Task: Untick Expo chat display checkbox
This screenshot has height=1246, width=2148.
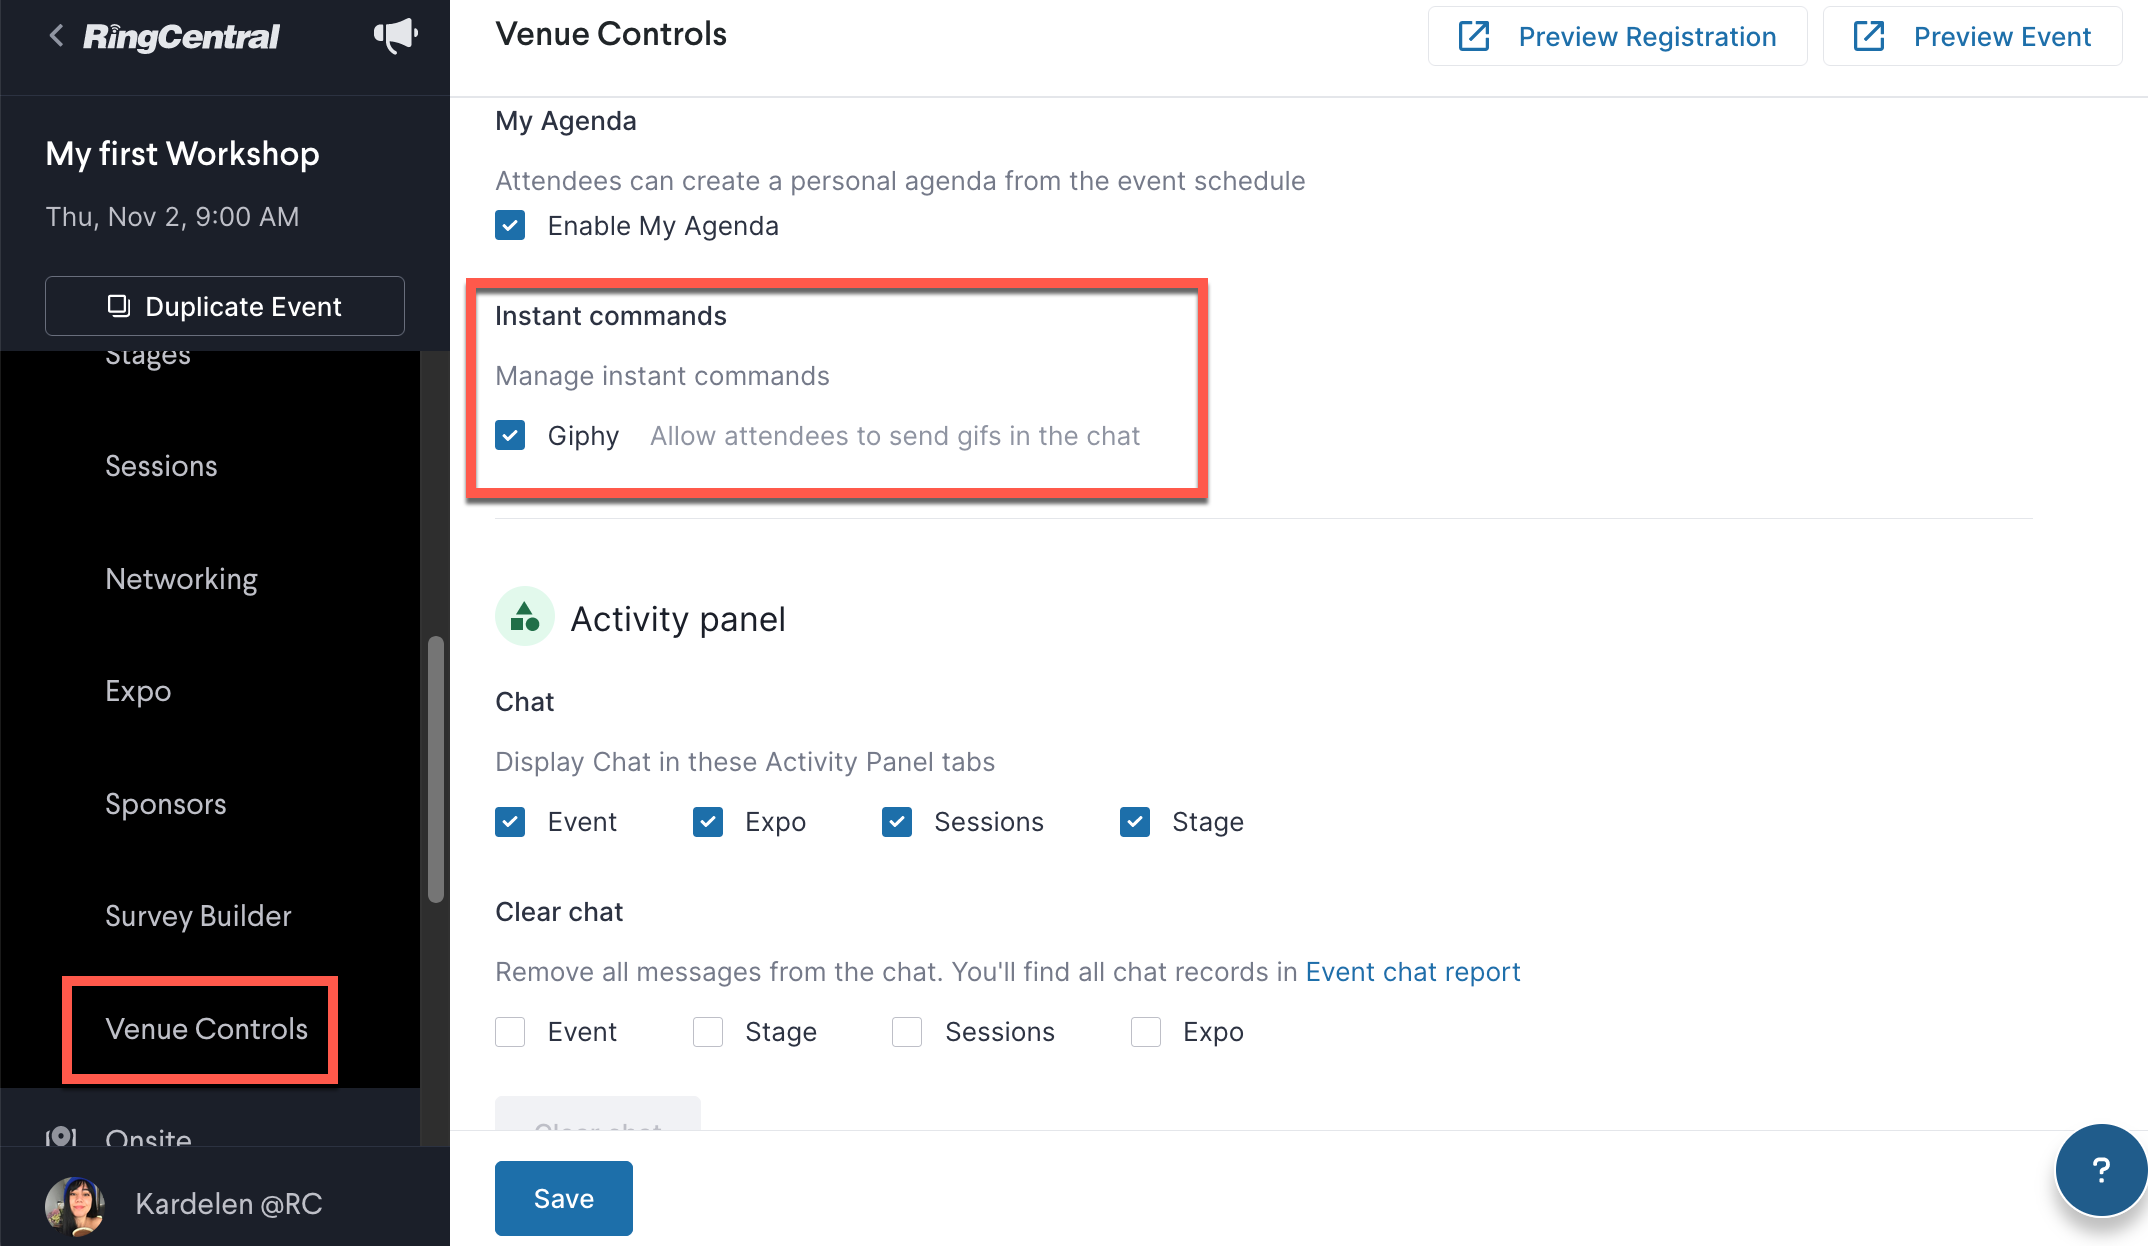Action: click(708, 822)
